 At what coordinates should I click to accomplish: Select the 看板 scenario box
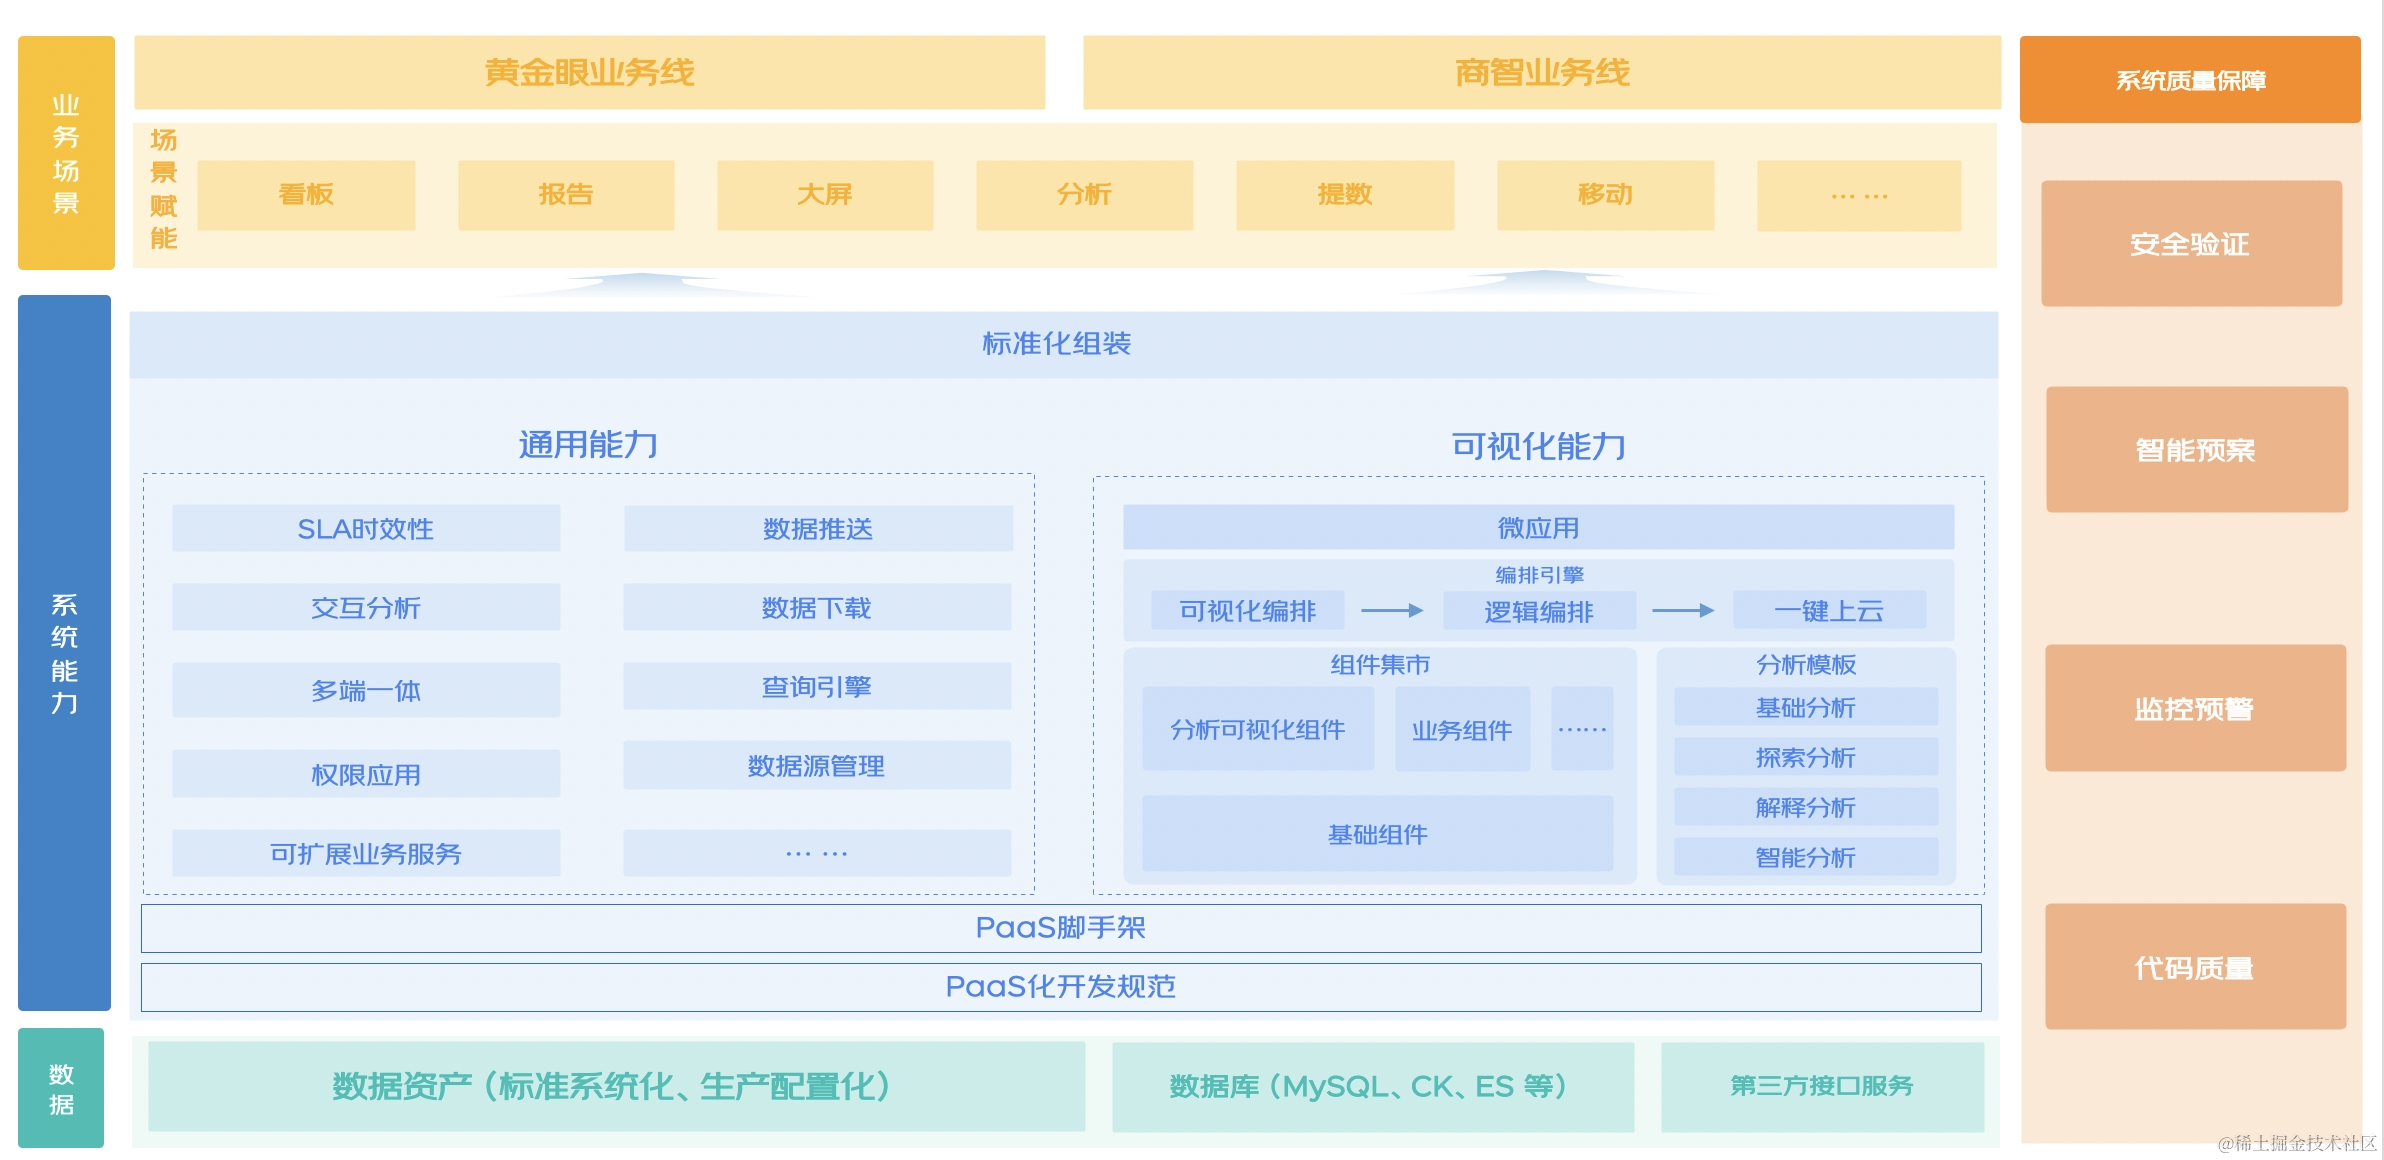click(x=306, y=195)
